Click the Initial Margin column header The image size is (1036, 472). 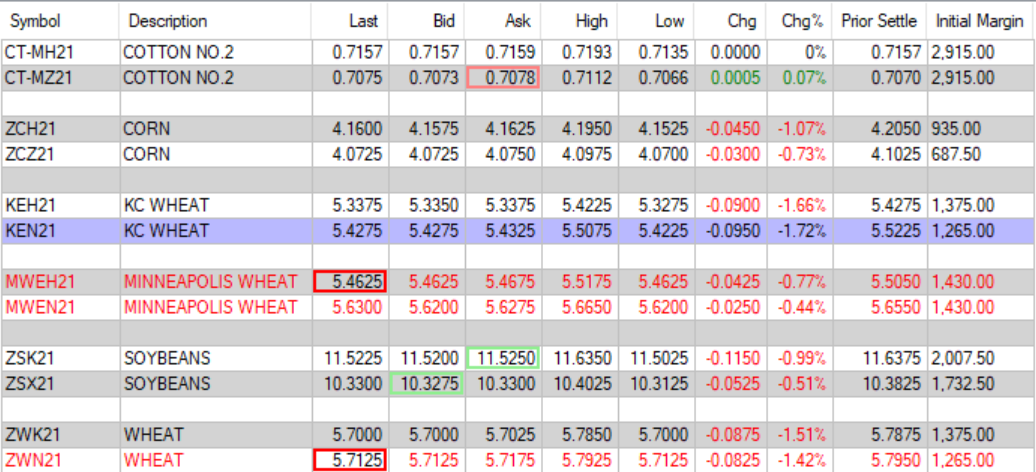[980, 21]
